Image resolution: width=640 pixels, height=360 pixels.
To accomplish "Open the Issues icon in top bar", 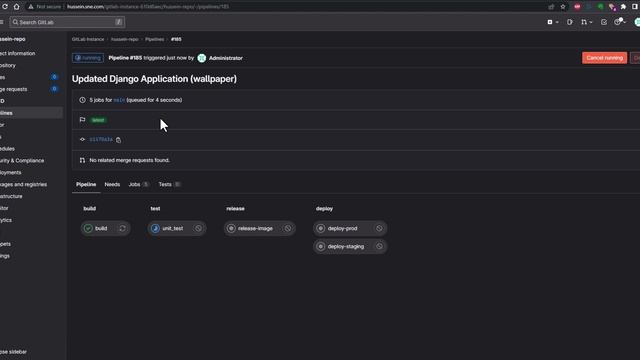I will click(x=570, y=22).
